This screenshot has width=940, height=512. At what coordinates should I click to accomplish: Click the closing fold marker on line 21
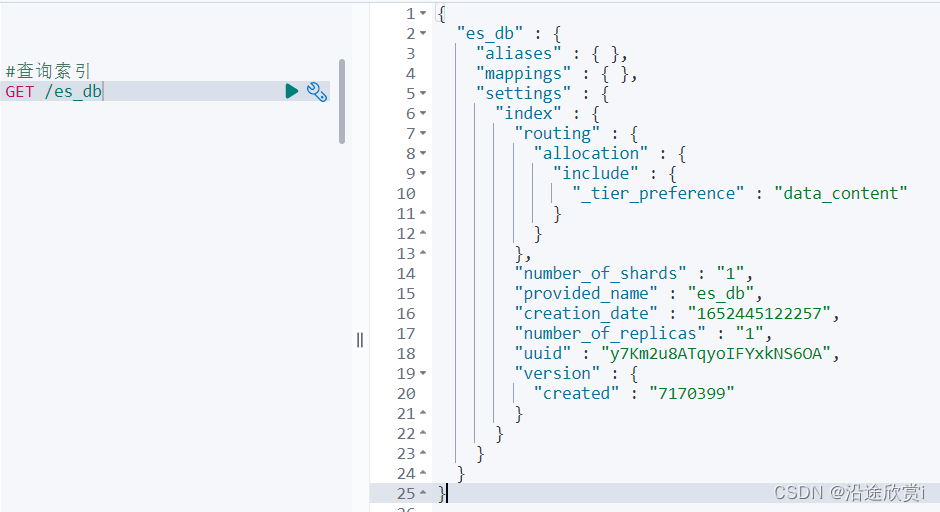click(423, 414)
